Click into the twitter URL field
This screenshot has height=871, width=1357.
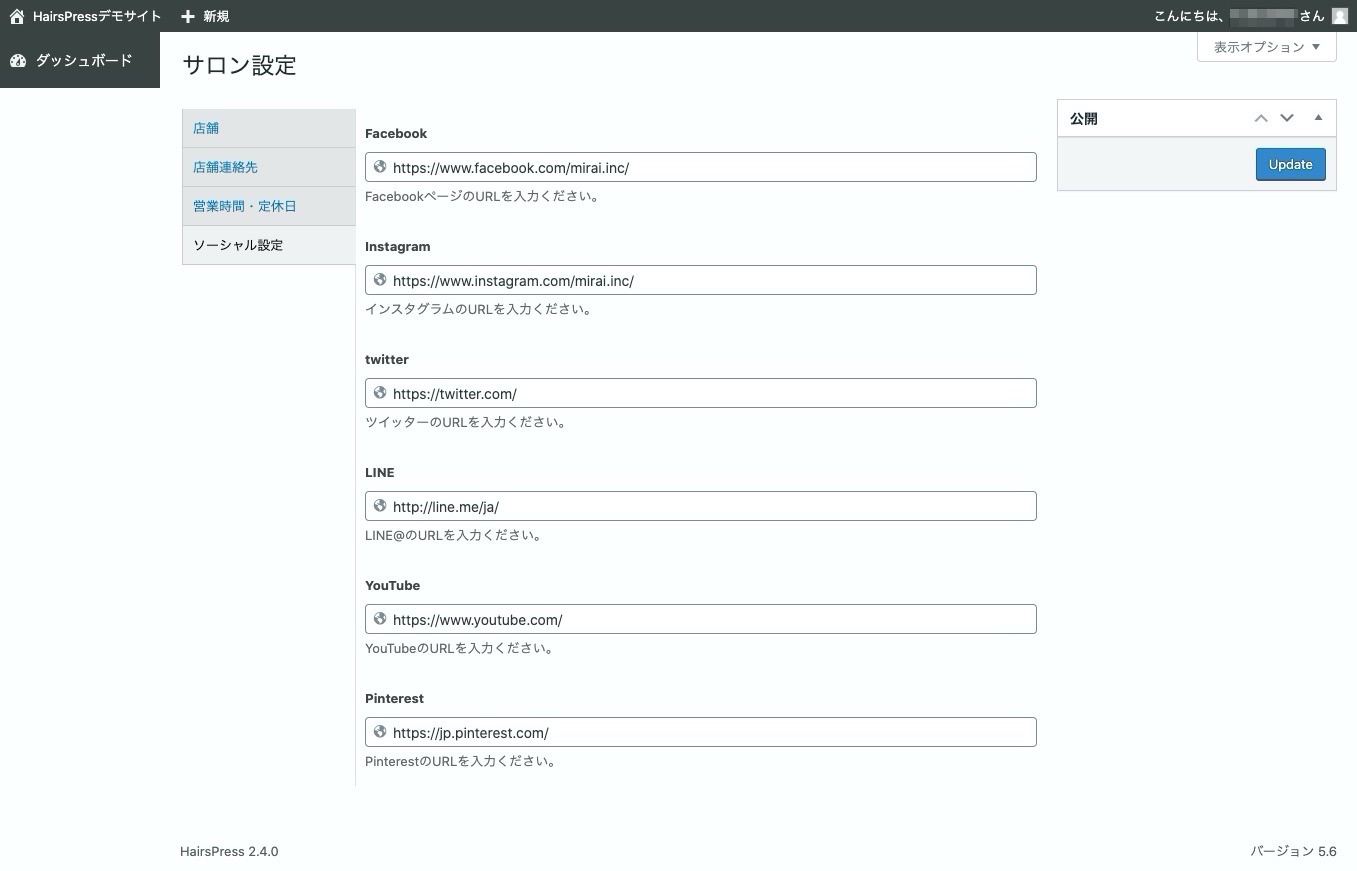point(710,393)
